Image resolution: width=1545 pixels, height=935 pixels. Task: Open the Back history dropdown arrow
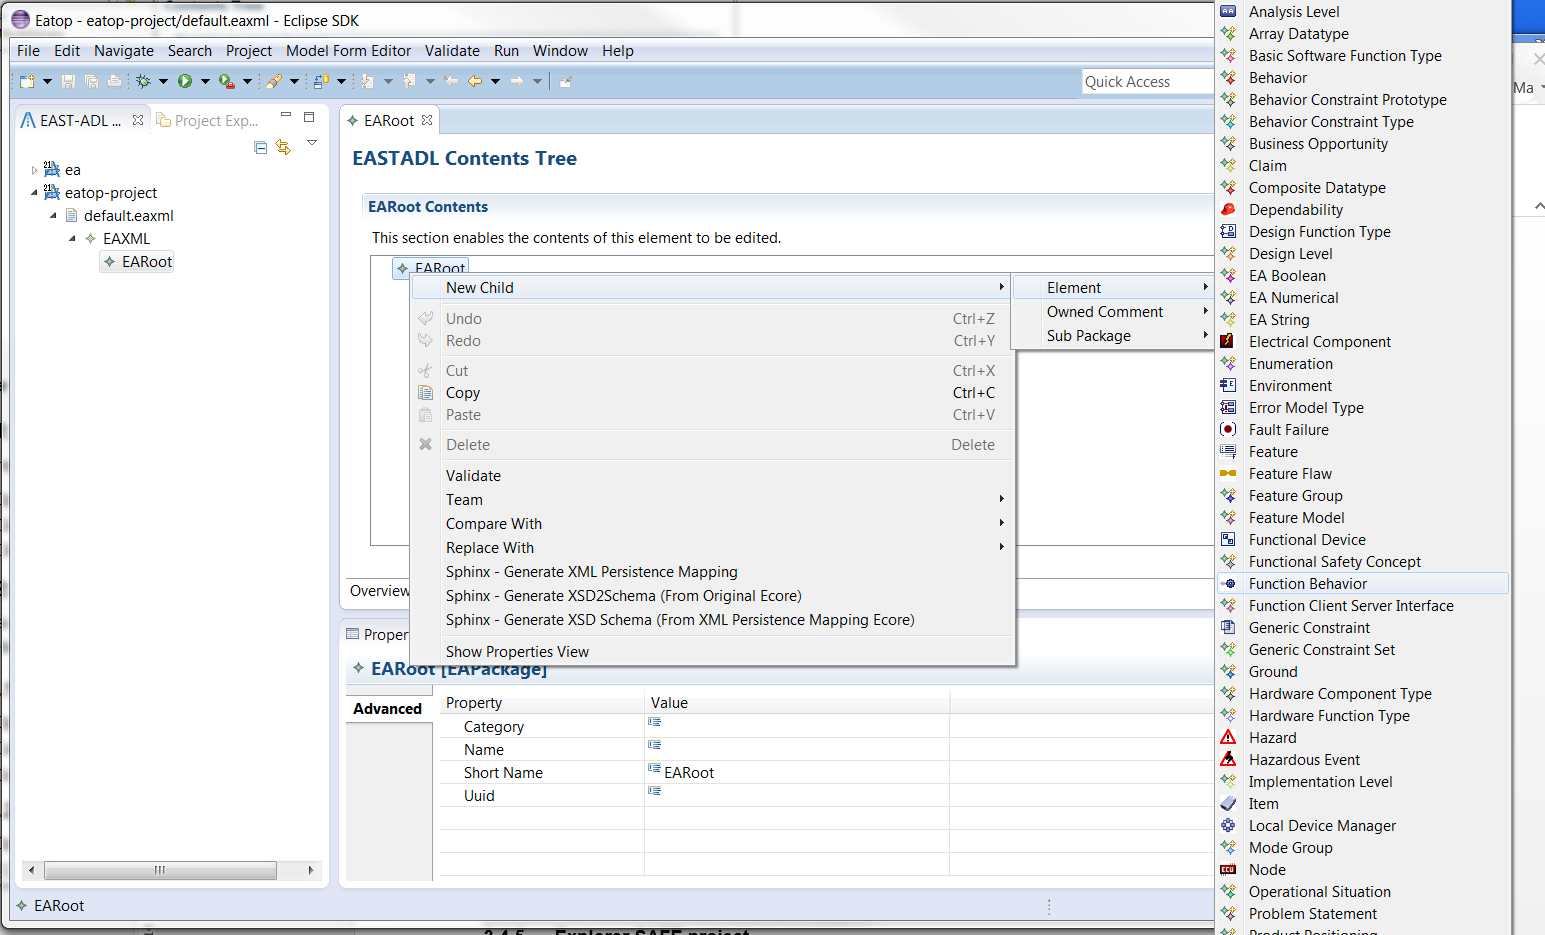495,82
